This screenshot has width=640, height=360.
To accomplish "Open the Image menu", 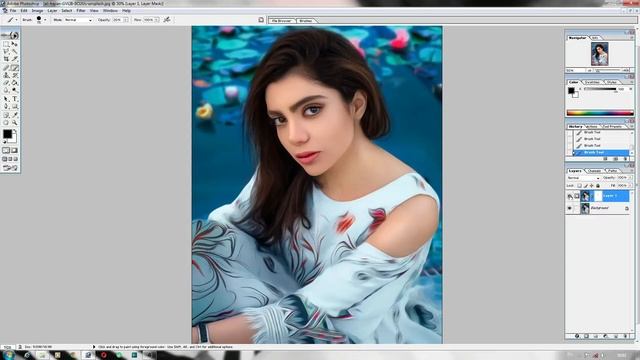I will (37, 11).
